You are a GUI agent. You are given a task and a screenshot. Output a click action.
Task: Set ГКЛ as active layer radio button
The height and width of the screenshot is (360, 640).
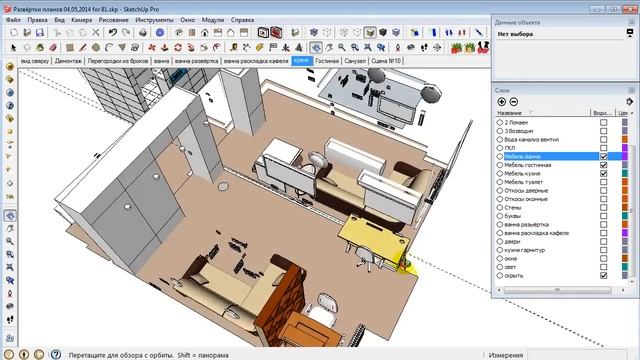[500, 148]
